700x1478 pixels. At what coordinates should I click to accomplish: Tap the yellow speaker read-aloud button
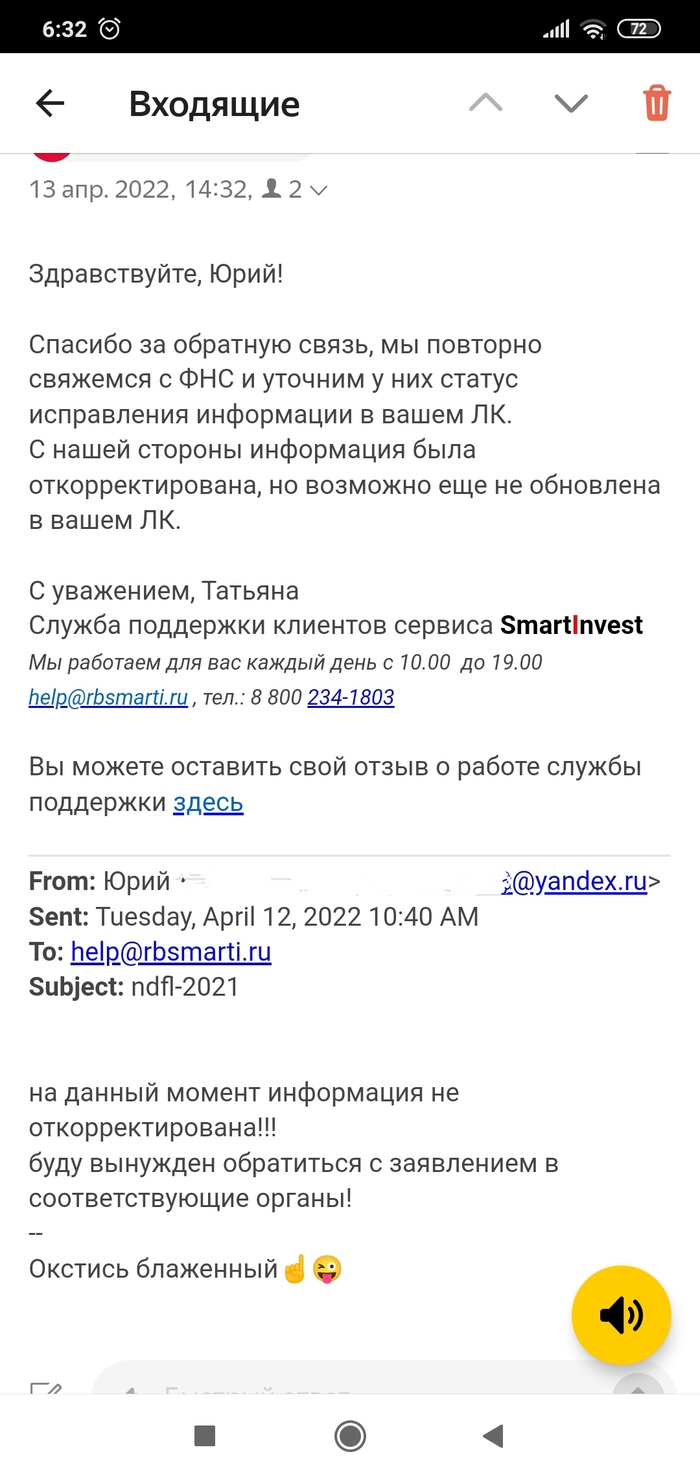click(621, 1315)
